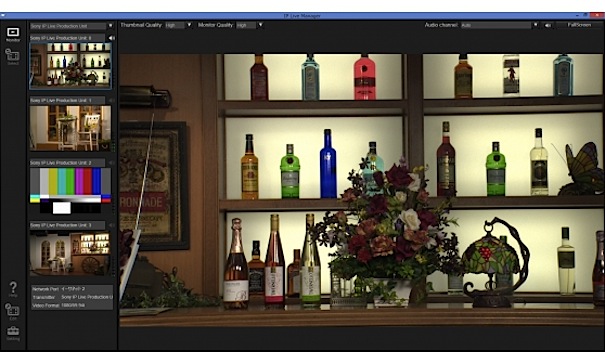Viewport: 605px width, 364px height.
Task: Toggle audio for Production Unit 1 thumbnail
Action: 111,100
